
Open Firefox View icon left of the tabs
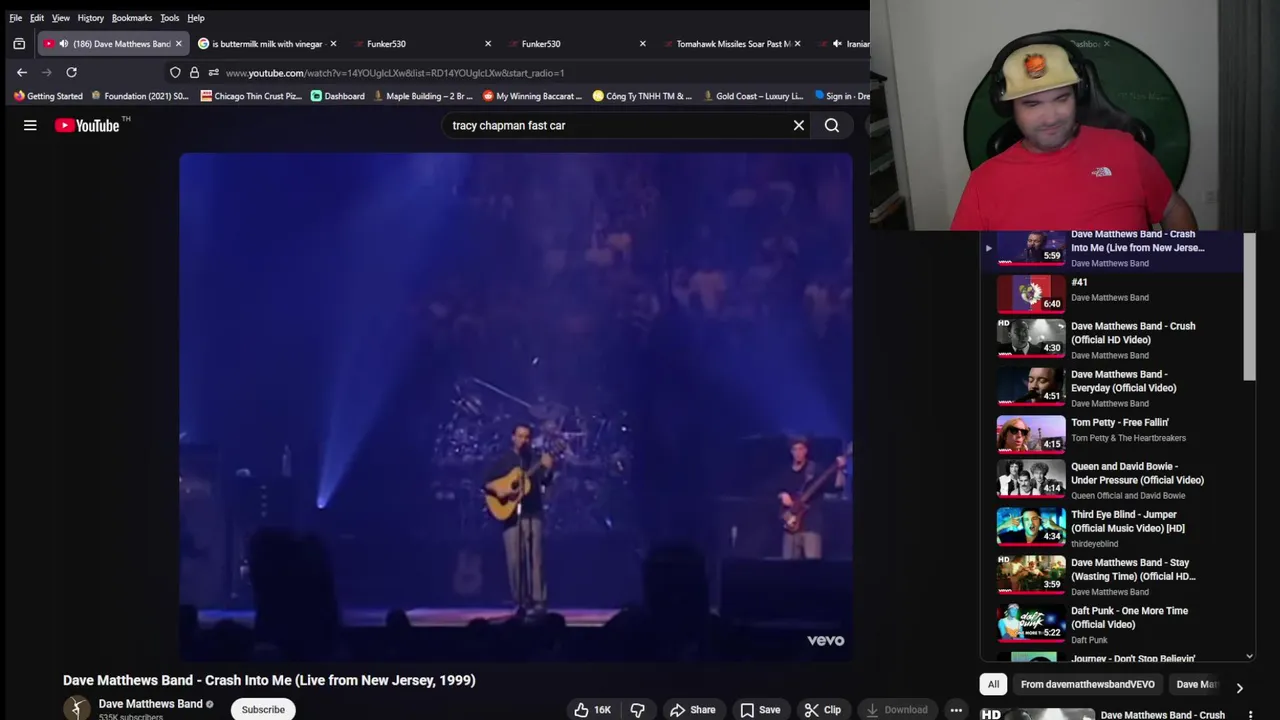point(18,44)
